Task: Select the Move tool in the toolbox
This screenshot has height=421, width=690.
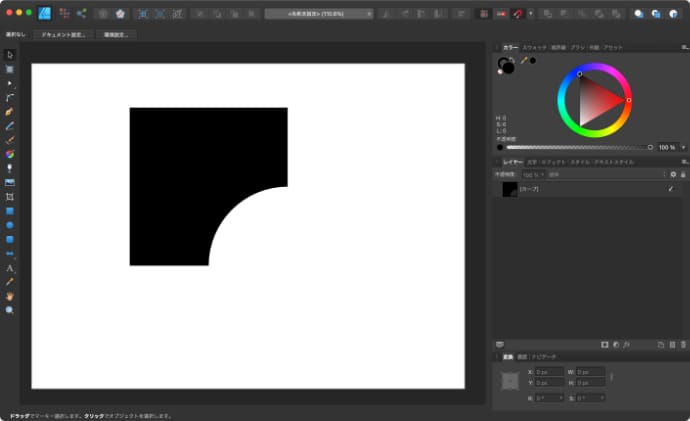Action: (x=10, y=54)
